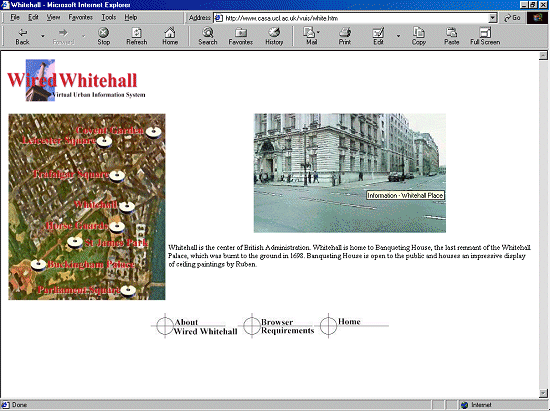Select the Parliament Square map marker

click(128, 290)
